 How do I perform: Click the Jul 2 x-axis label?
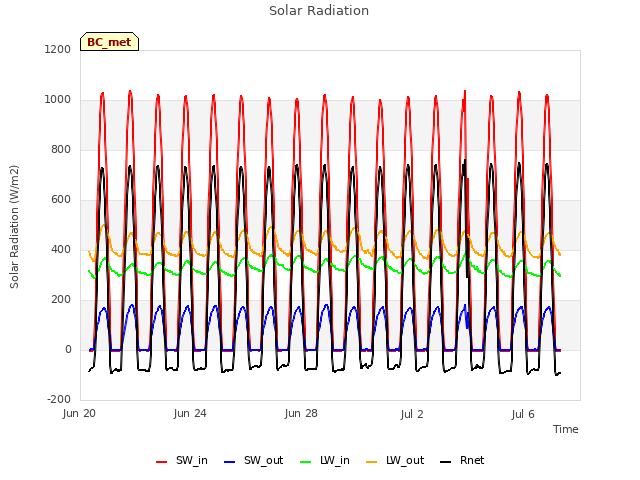412,415
